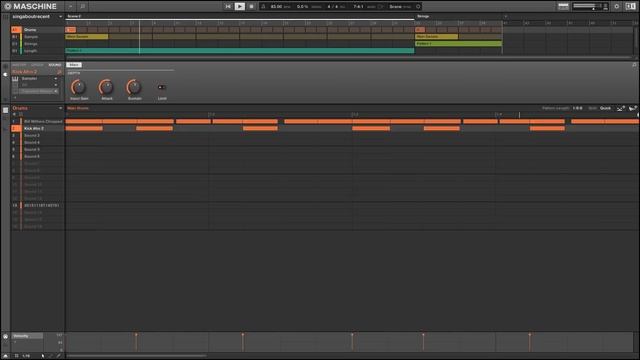
Task: Select the first scene tab in the arranger
Action: tap(74, 16)
